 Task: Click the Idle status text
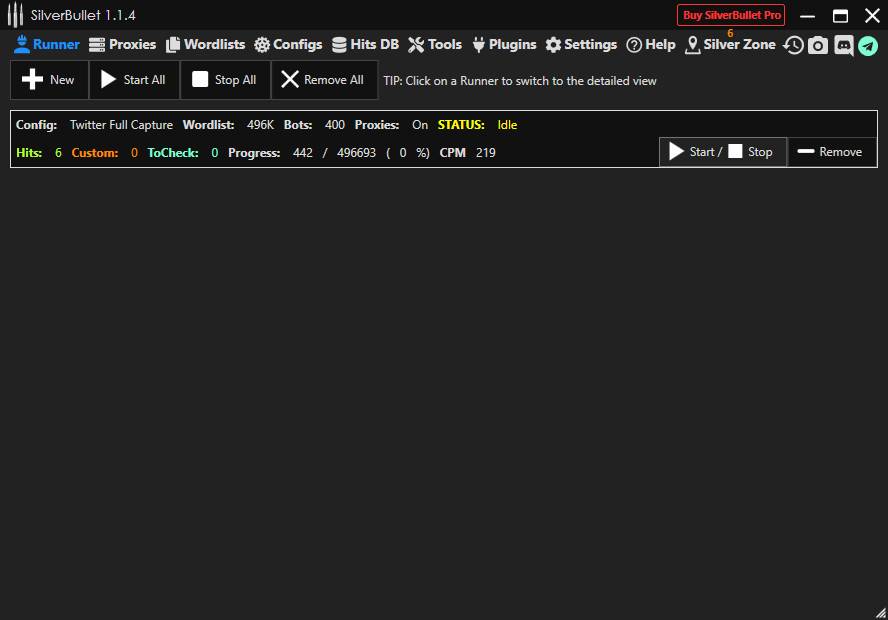click(x=507, y=125)
